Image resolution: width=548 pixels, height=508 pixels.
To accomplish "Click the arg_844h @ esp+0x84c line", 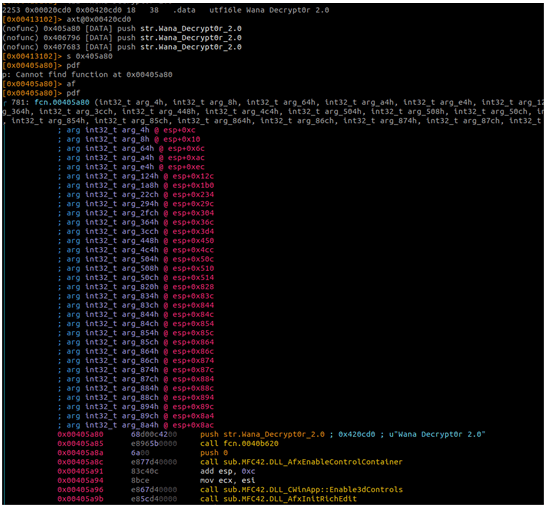I will tap(136, 314).
